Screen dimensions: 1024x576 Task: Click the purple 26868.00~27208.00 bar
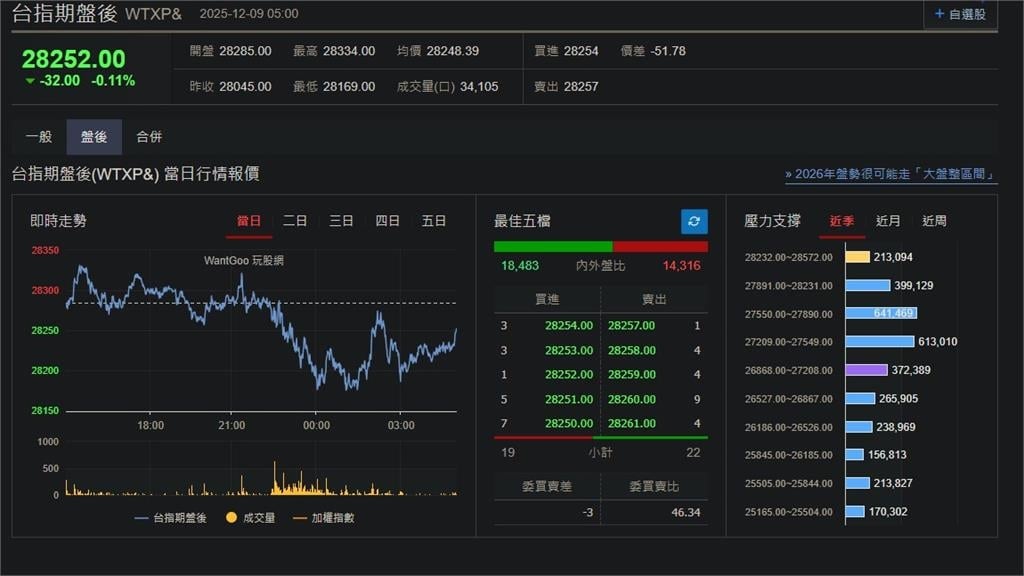tap(866, 370)
